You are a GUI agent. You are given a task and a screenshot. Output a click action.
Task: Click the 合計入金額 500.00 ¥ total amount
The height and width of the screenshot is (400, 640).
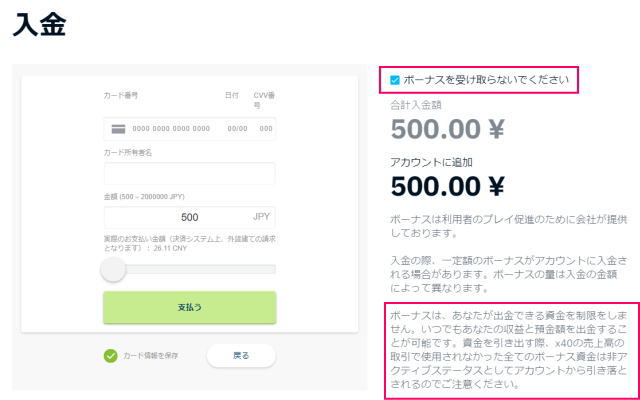tap(447, 129)
